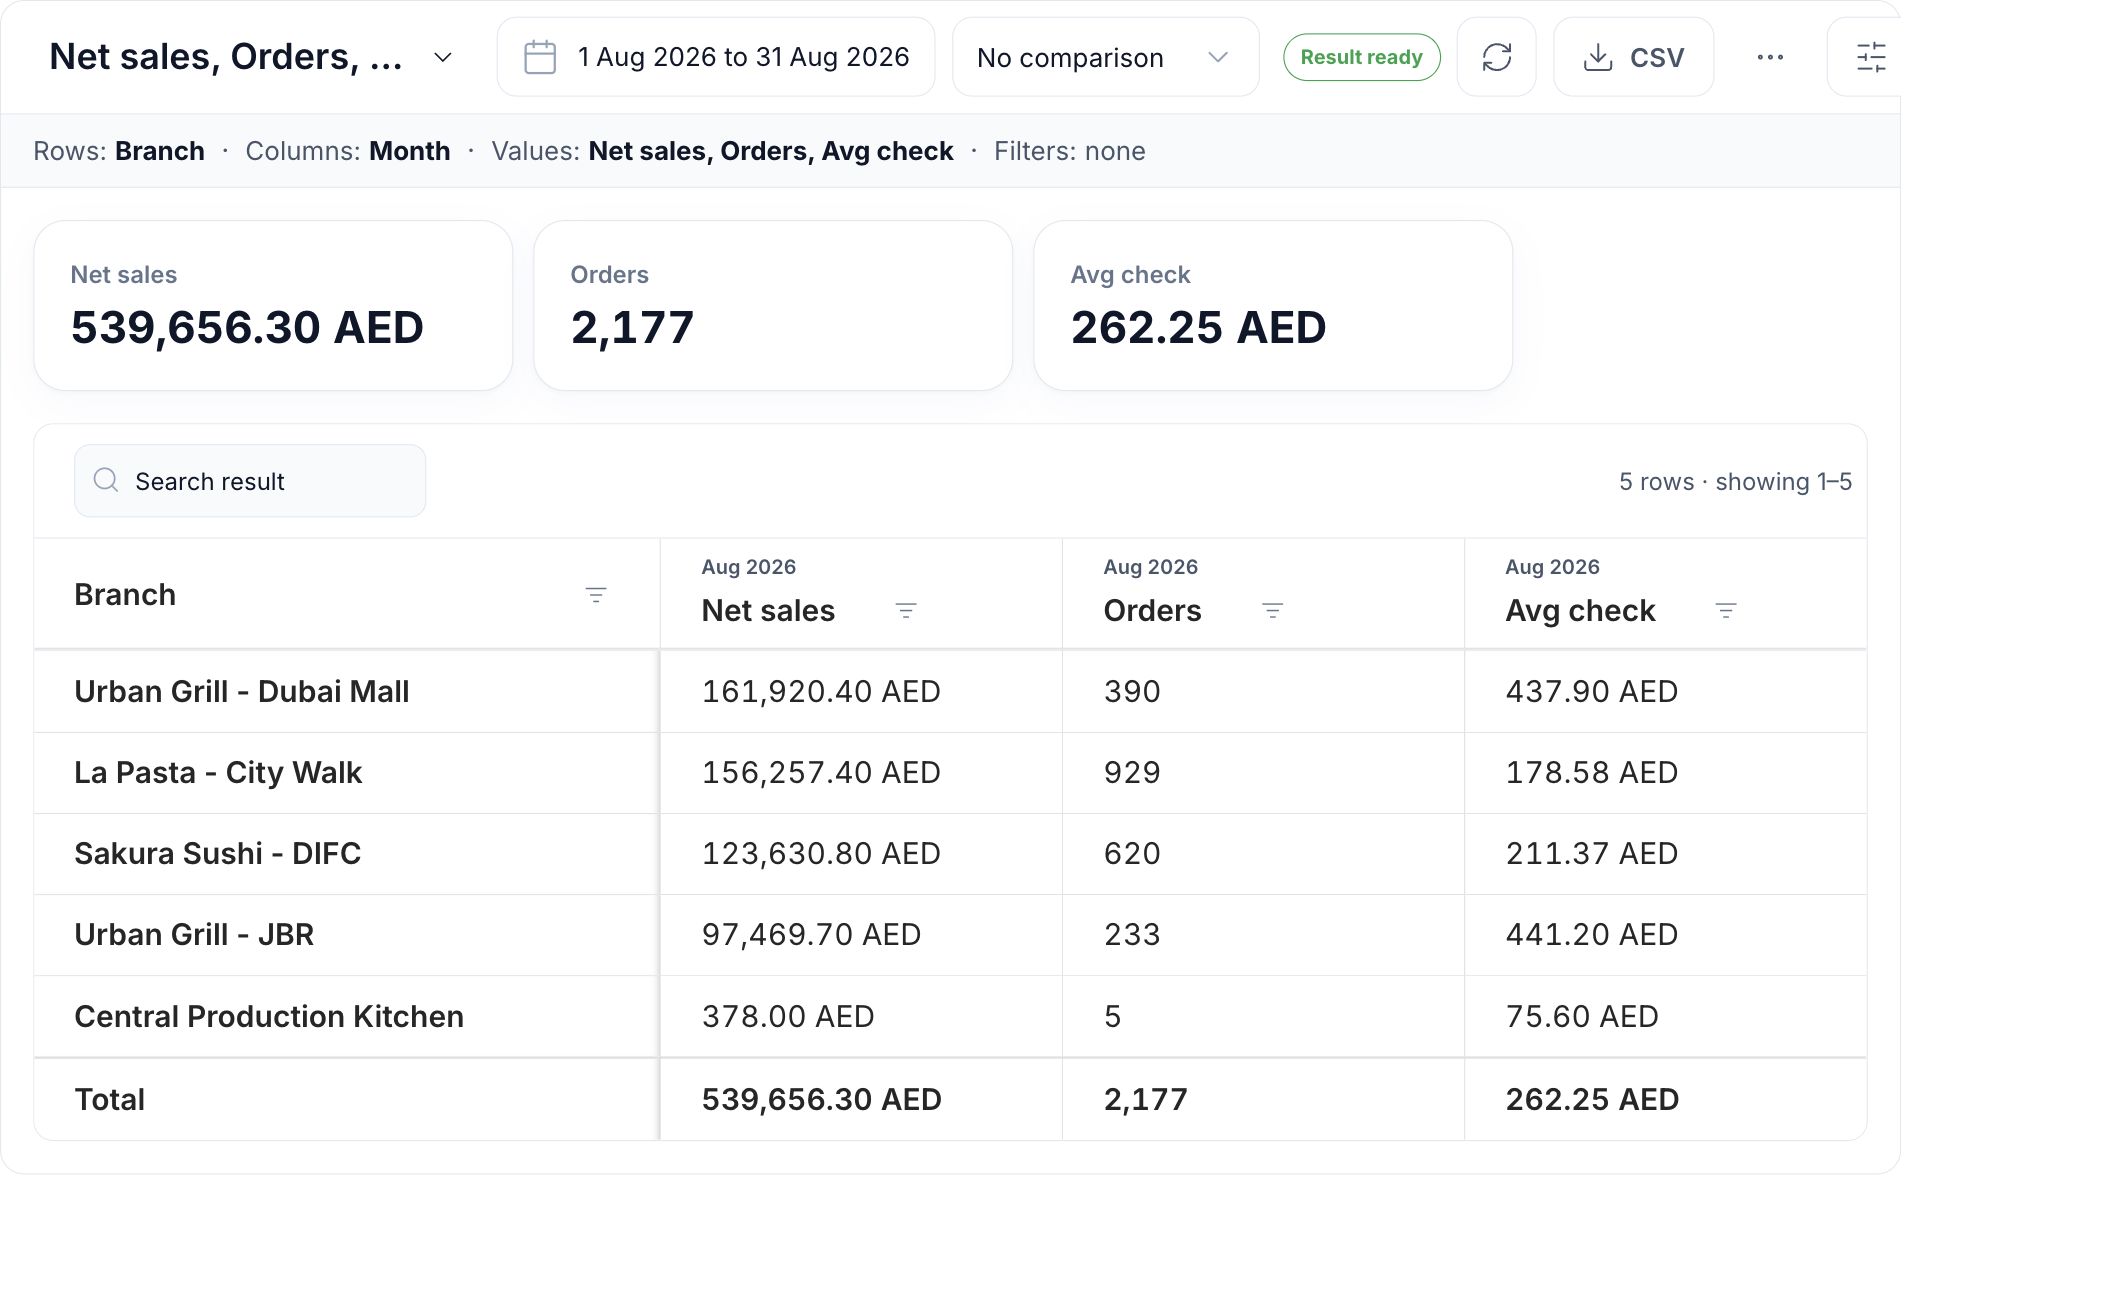Image resolution: width=2112 pixels, height=1306 pixels.
Task: Click the 75.60 AED avg check cell
Action: coord(1665,1017)
